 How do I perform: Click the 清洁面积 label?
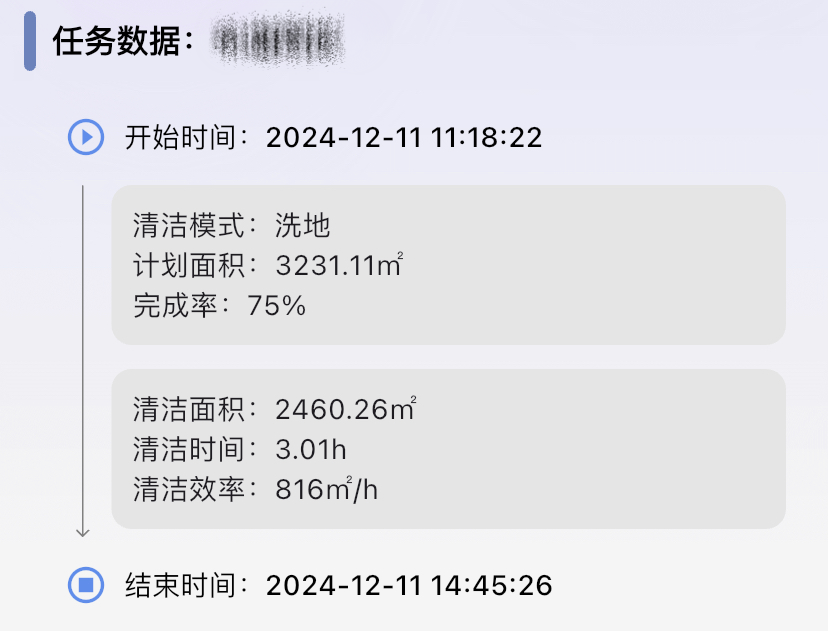pyautogui.click(x=194, y=409)
